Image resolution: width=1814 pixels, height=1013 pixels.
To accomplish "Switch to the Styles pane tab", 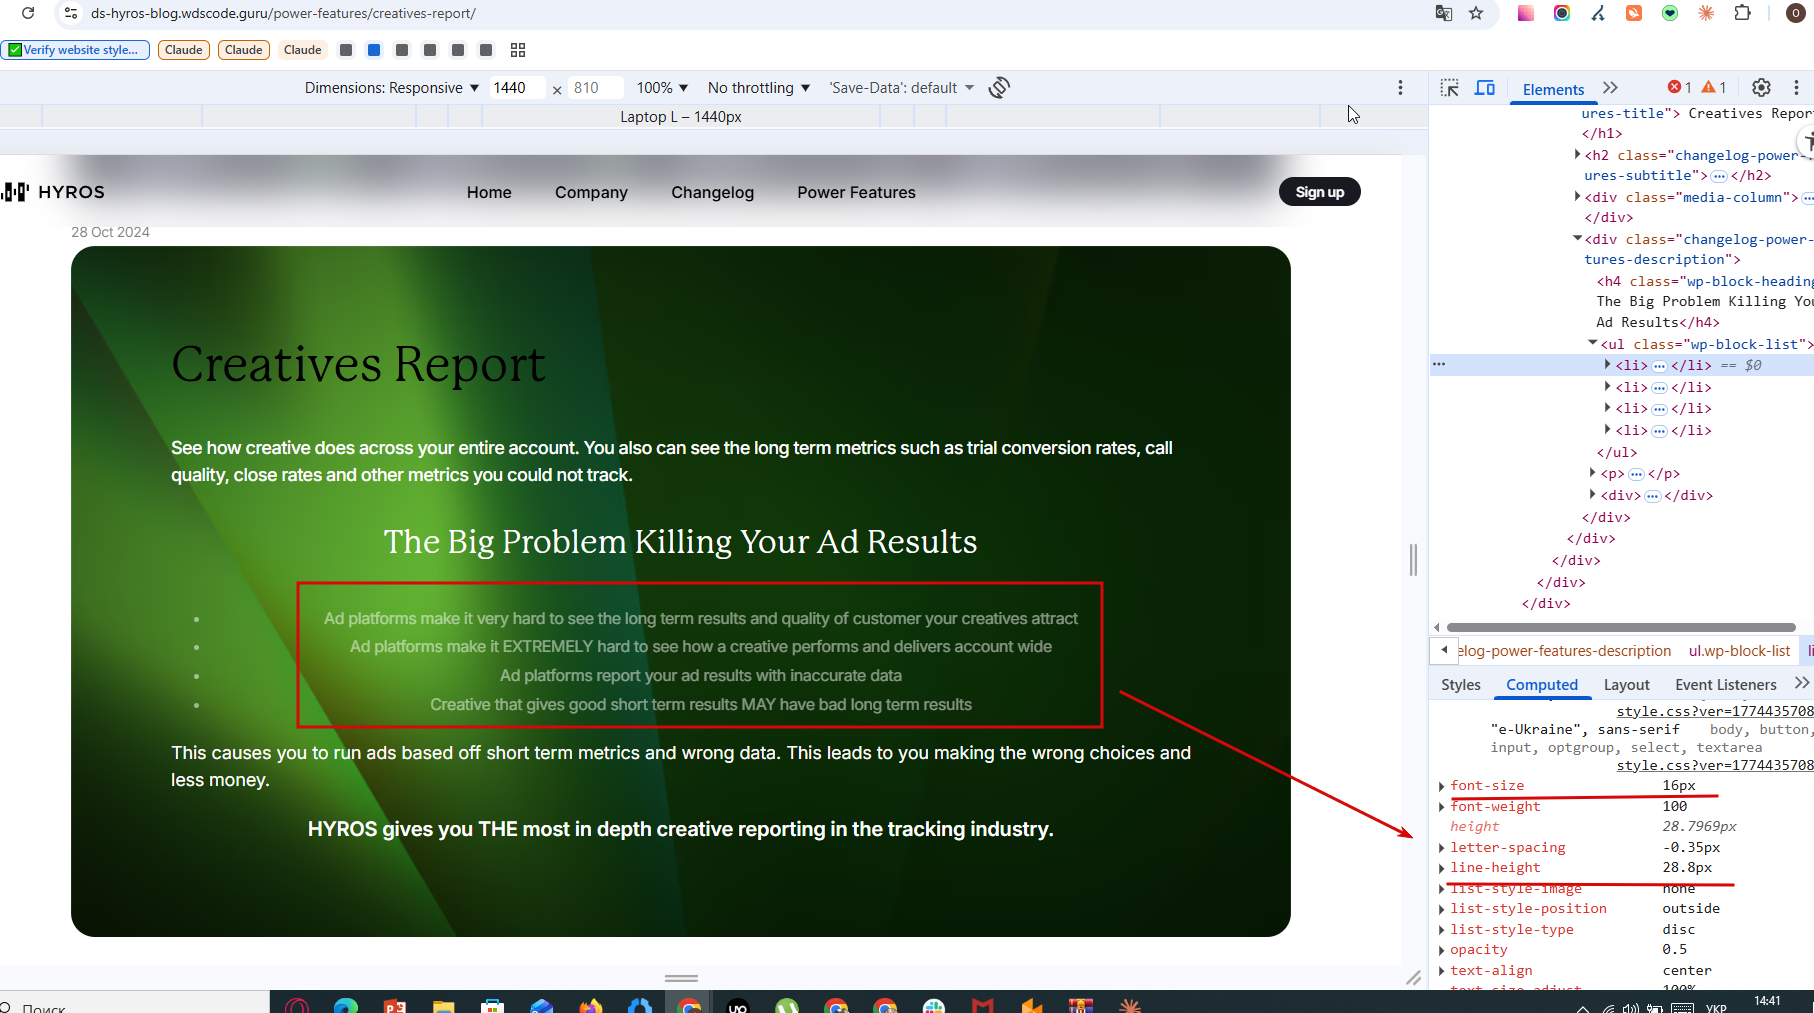I will 1460,684.
